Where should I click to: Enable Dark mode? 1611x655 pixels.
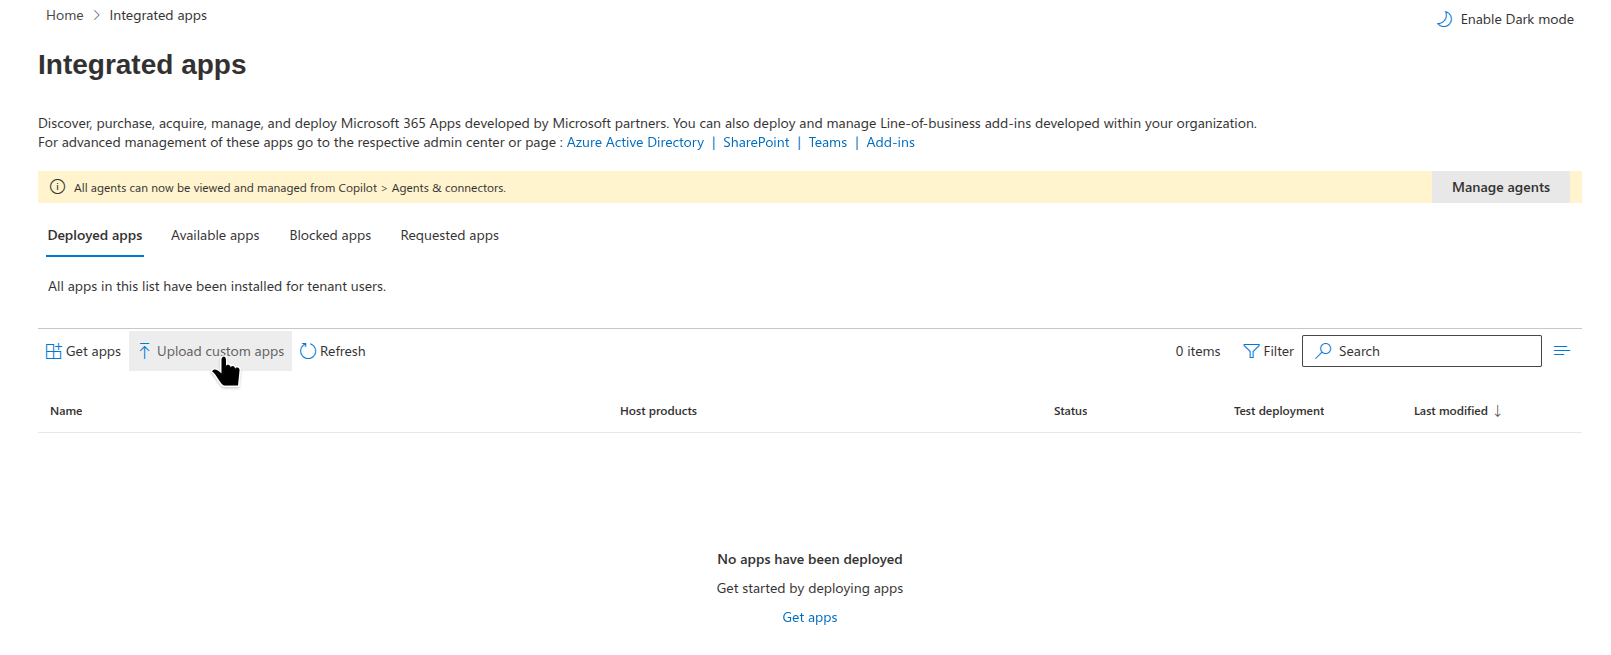pos(1505,19)
